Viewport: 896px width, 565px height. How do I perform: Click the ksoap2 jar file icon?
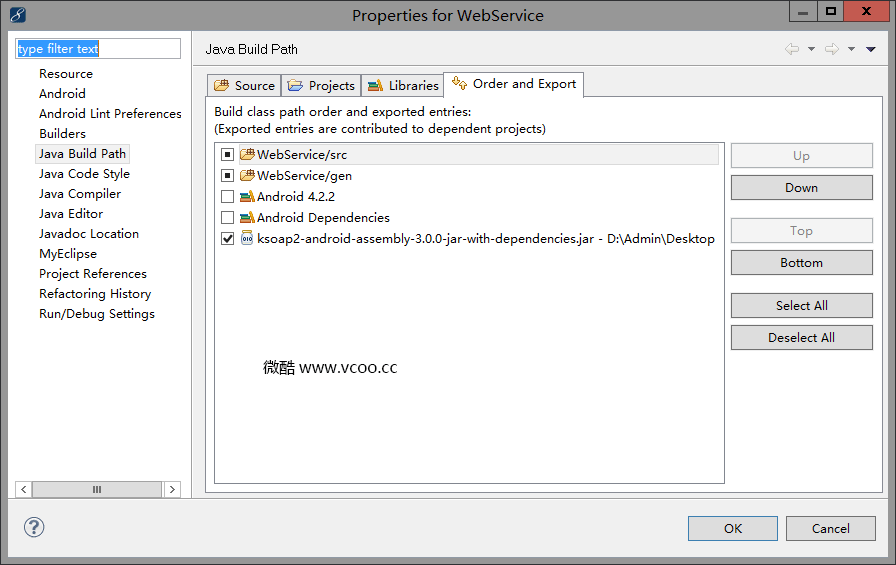tap(247, 238)
